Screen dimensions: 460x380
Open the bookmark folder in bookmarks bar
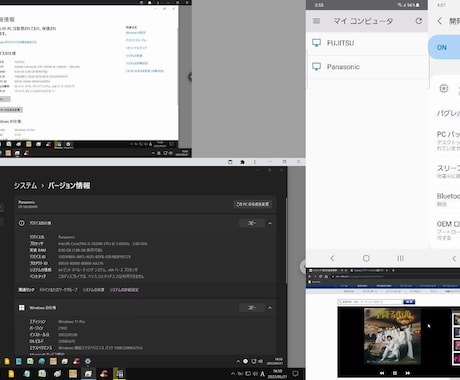[x=313, y=282]
